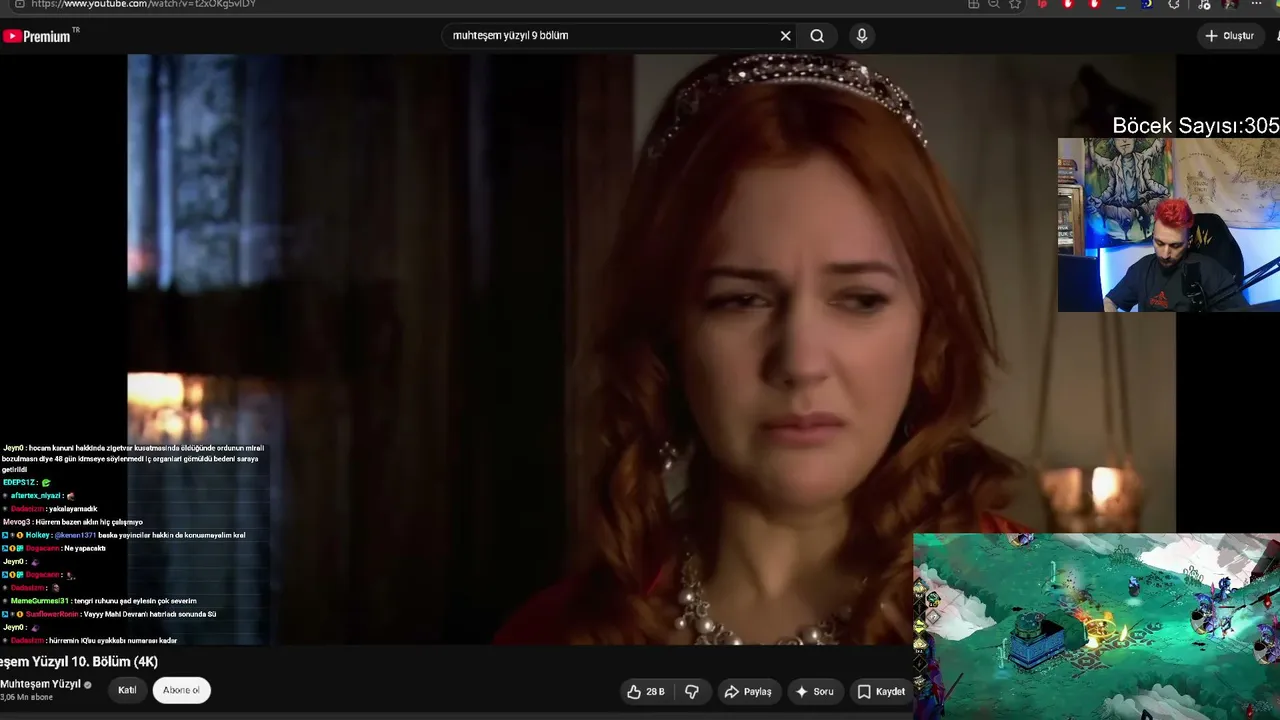This screenshot has height=720, width=1280.
Task: Click the main video player frame
Action: click(652, 349)
